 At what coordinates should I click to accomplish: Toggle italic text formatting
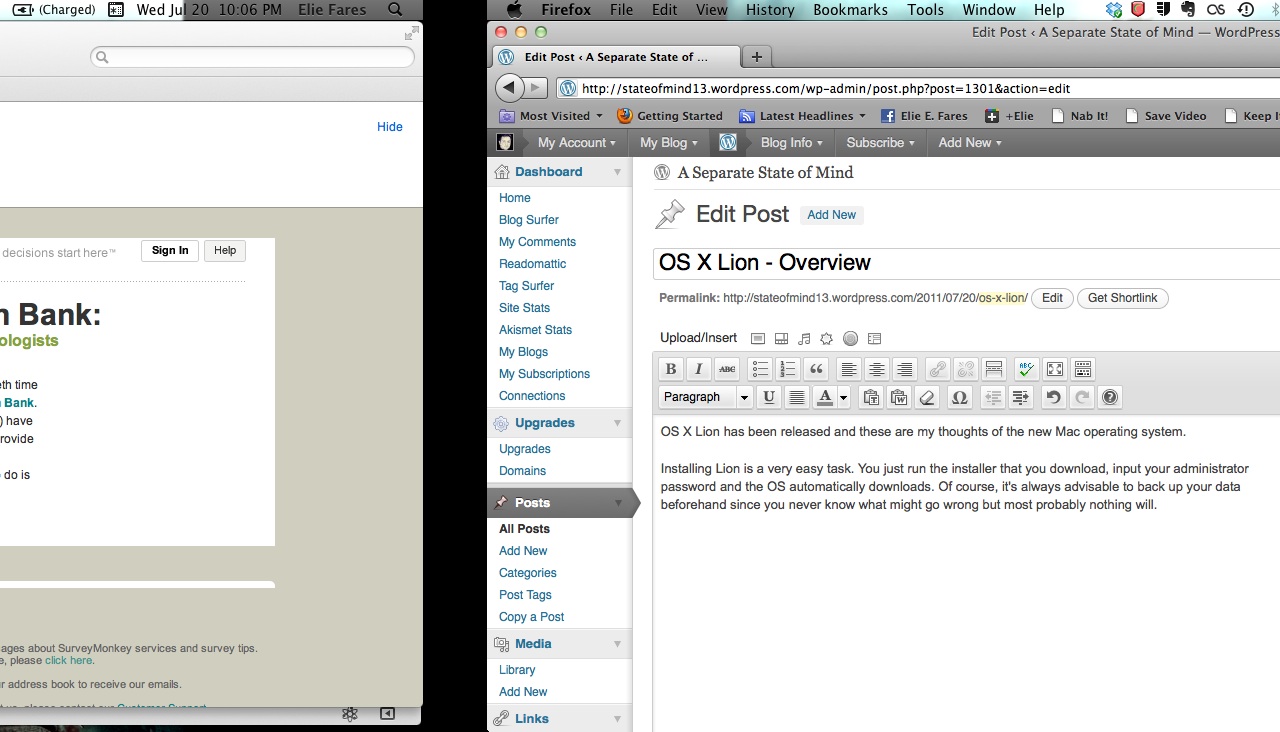(699, 369)
